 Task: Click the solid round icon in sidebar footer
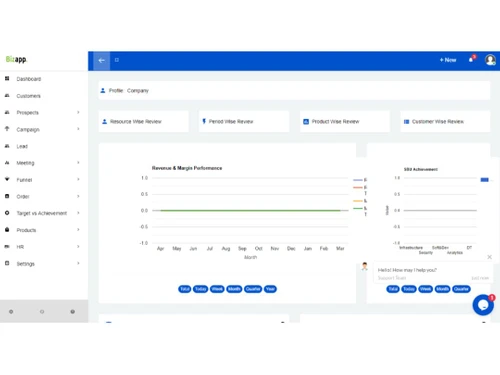point(73,312)
